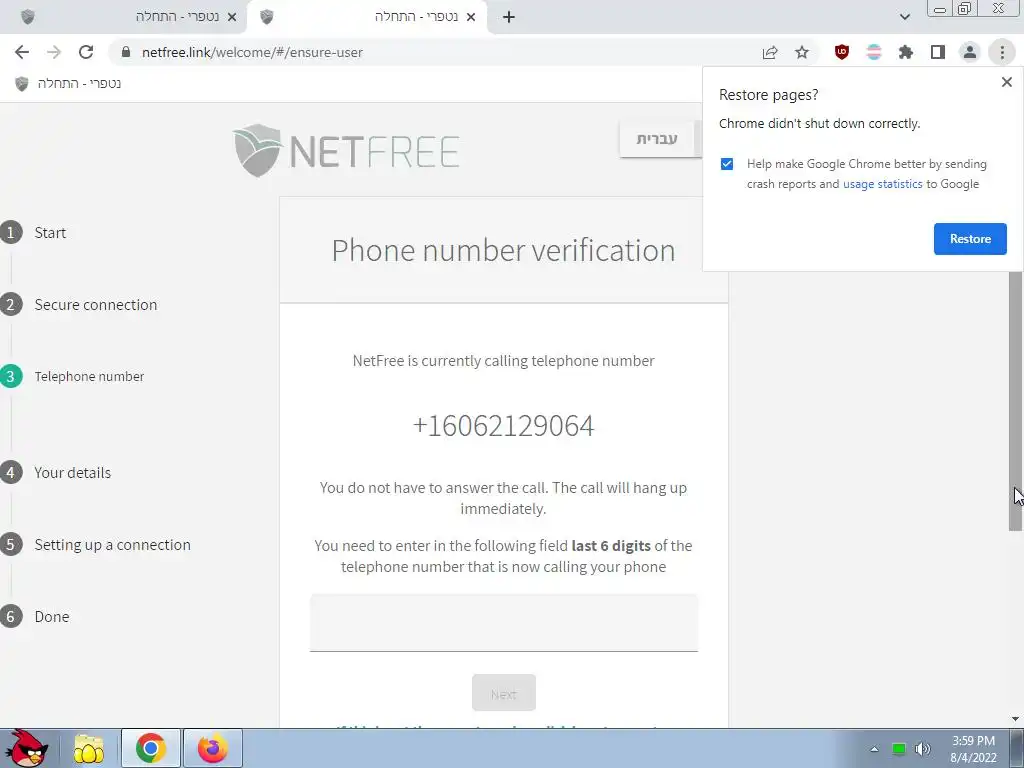Open the usage statistics link
This screenshot has height=768, width=1024.
coord(882,184)
